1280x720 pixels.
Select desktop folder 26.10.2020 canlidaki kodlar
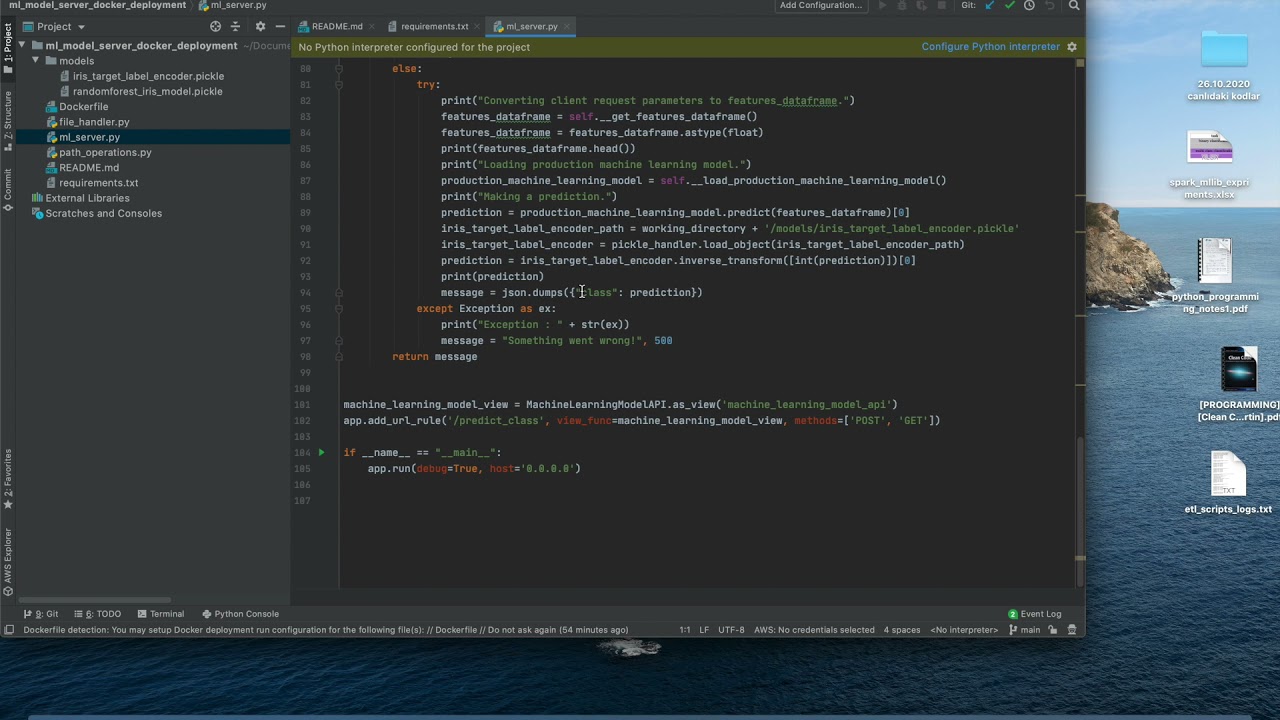(1224, 66)
